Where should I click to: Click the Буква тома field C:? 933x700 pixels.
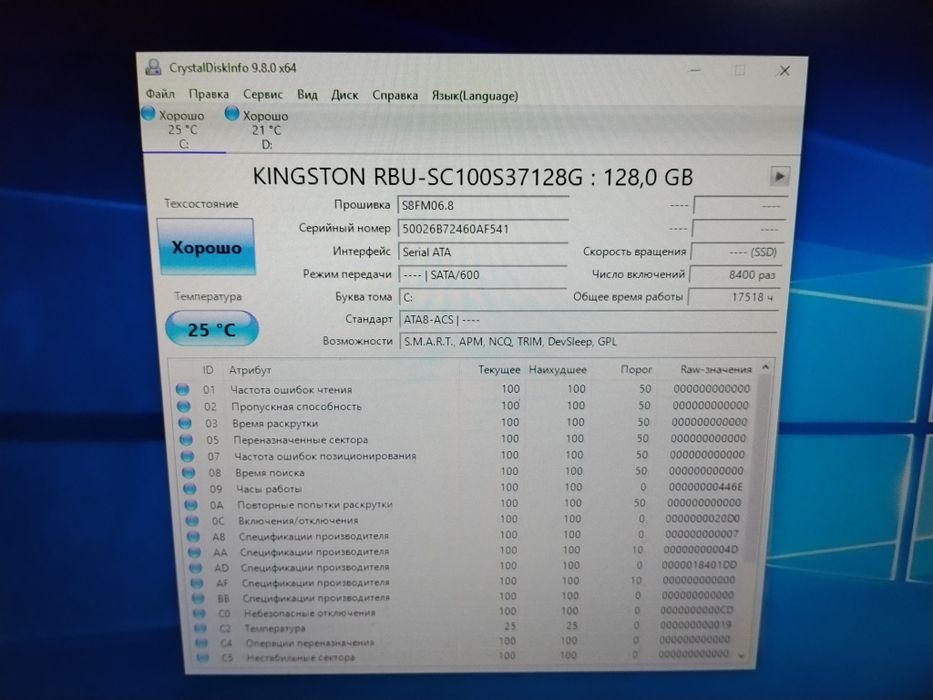tap(483, 297)
